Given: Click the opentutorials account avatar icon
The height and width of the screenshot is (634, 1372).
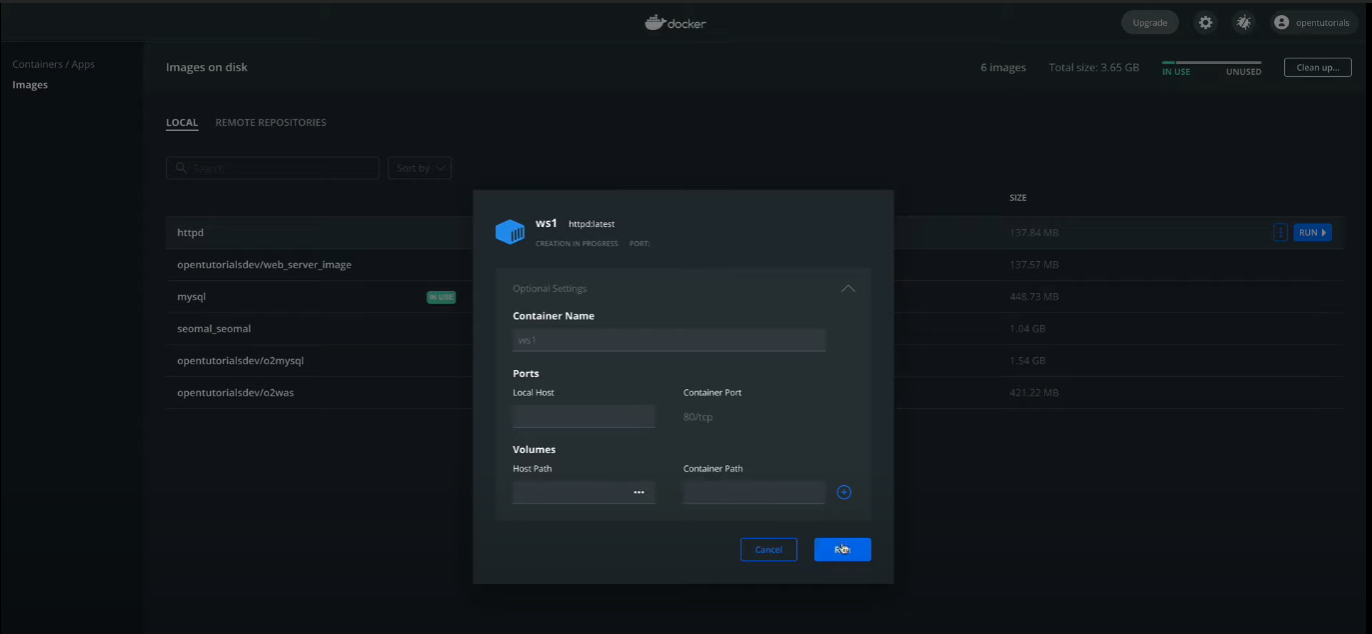Looking at the screenshot, I should 1281,22.
